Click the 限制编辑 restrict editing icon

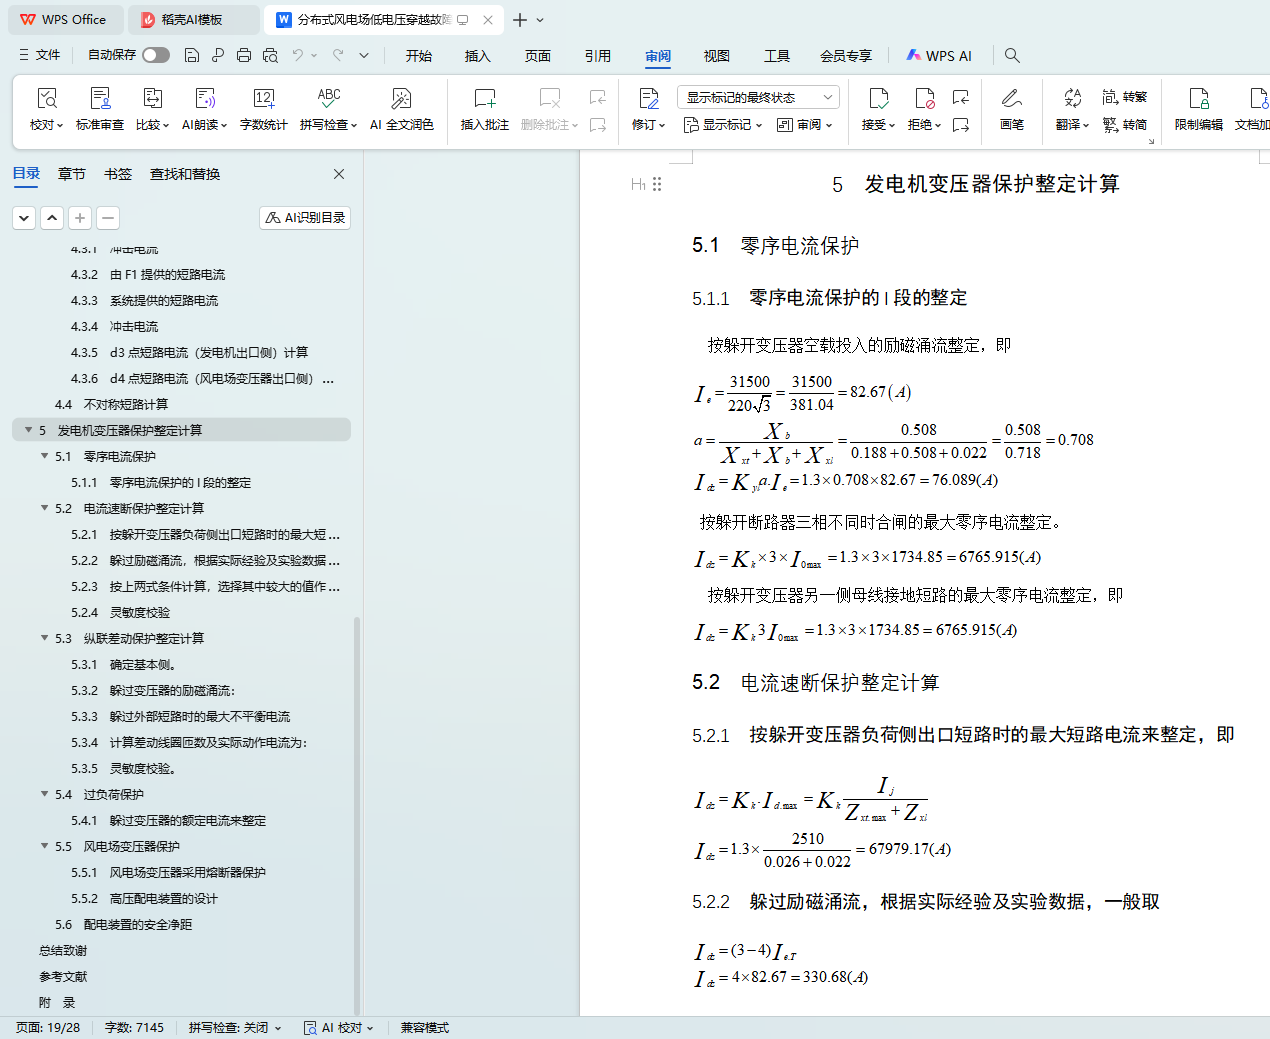click(1198, 108)
